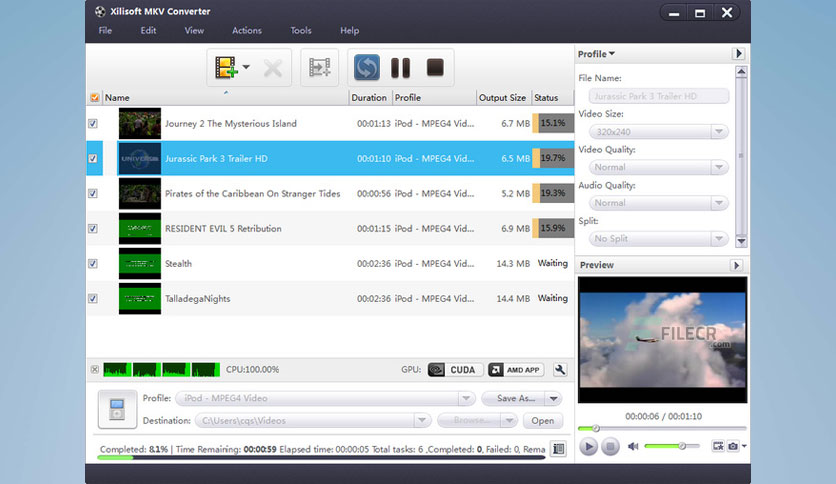This screenshot has width=836, height=484.
Task: Expand the Profile panel arrow button
Action: pos(738,53)
